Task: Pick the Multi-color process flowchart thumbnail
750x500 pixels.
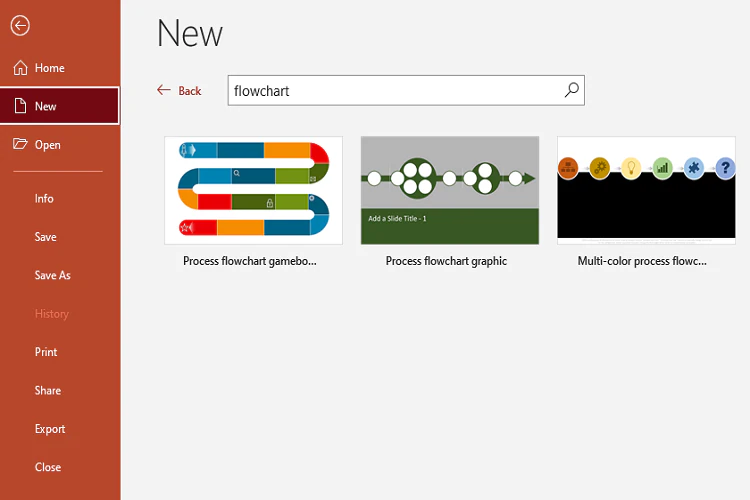Action: (x=646, y=190)
